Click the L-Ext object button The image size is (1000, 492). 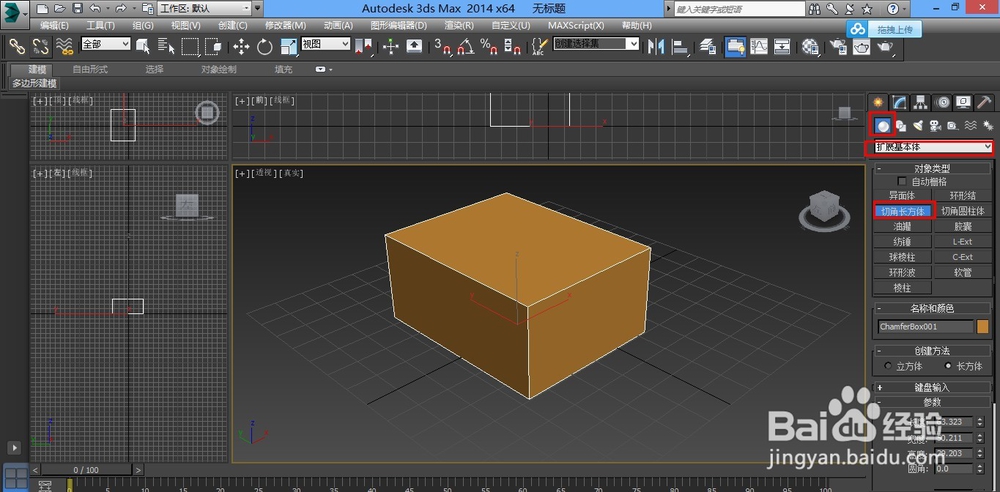tap(962, 241)
